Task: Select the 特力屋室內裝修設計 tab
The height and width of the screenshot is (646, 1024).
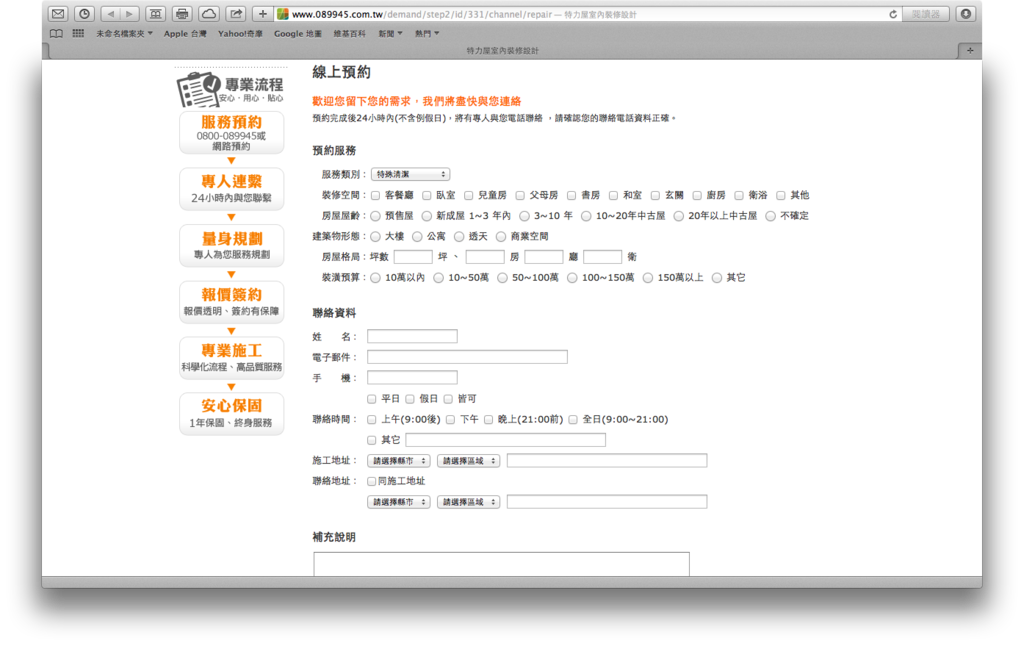Action: pos(502,50)
